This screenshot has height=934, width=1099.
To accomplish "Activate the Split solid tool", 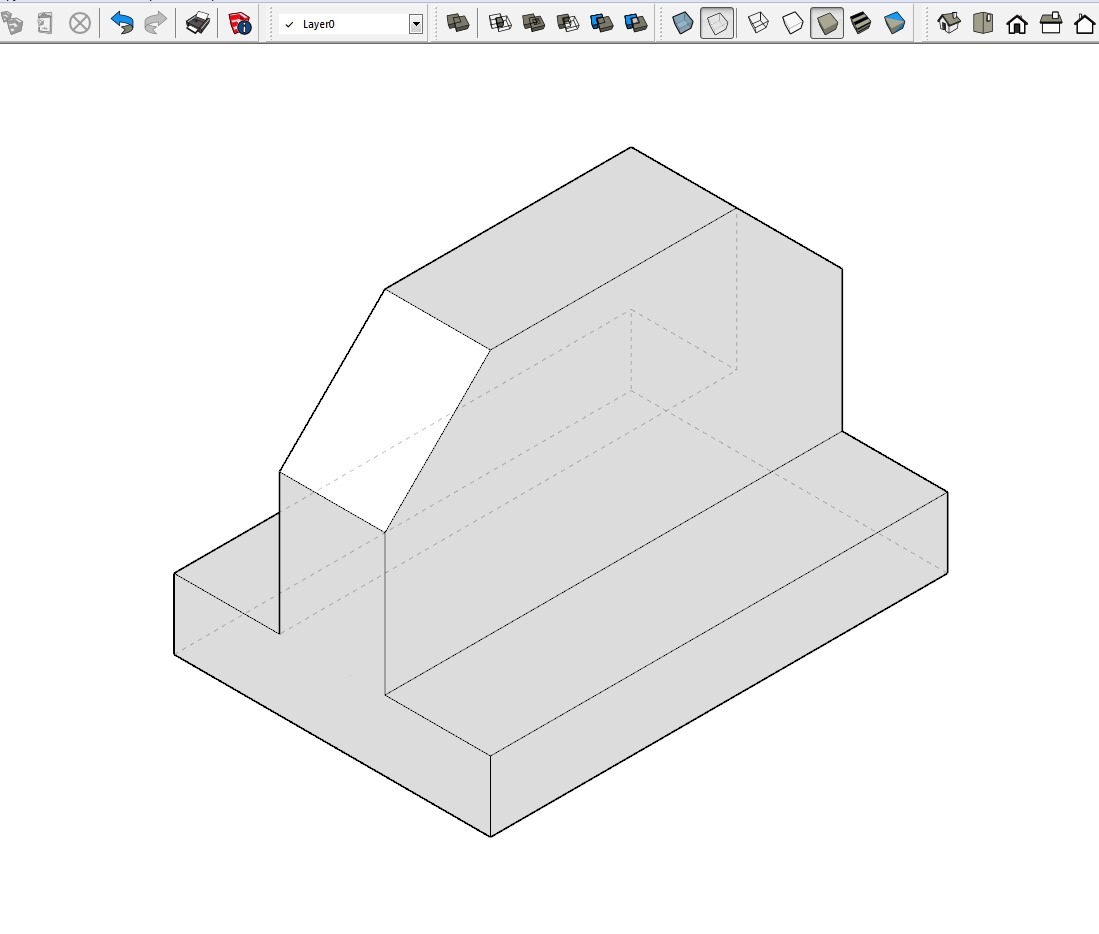I will pyautogui.click(x=636, y=23).
